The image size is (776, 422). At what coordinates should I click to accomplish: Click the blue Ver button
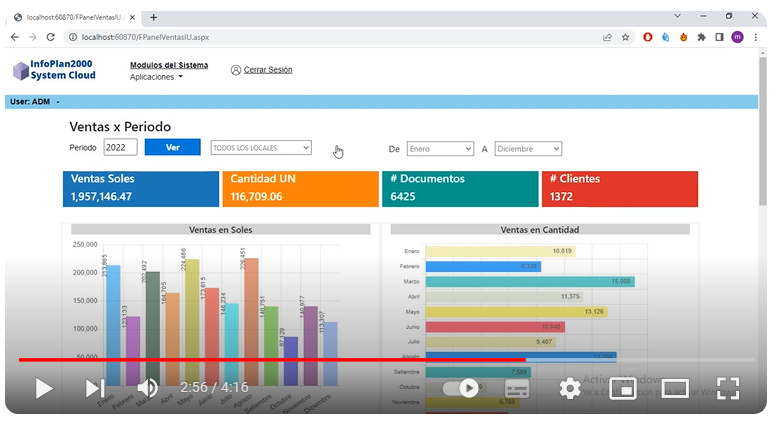pyautogui.click(x=173, y=147)
